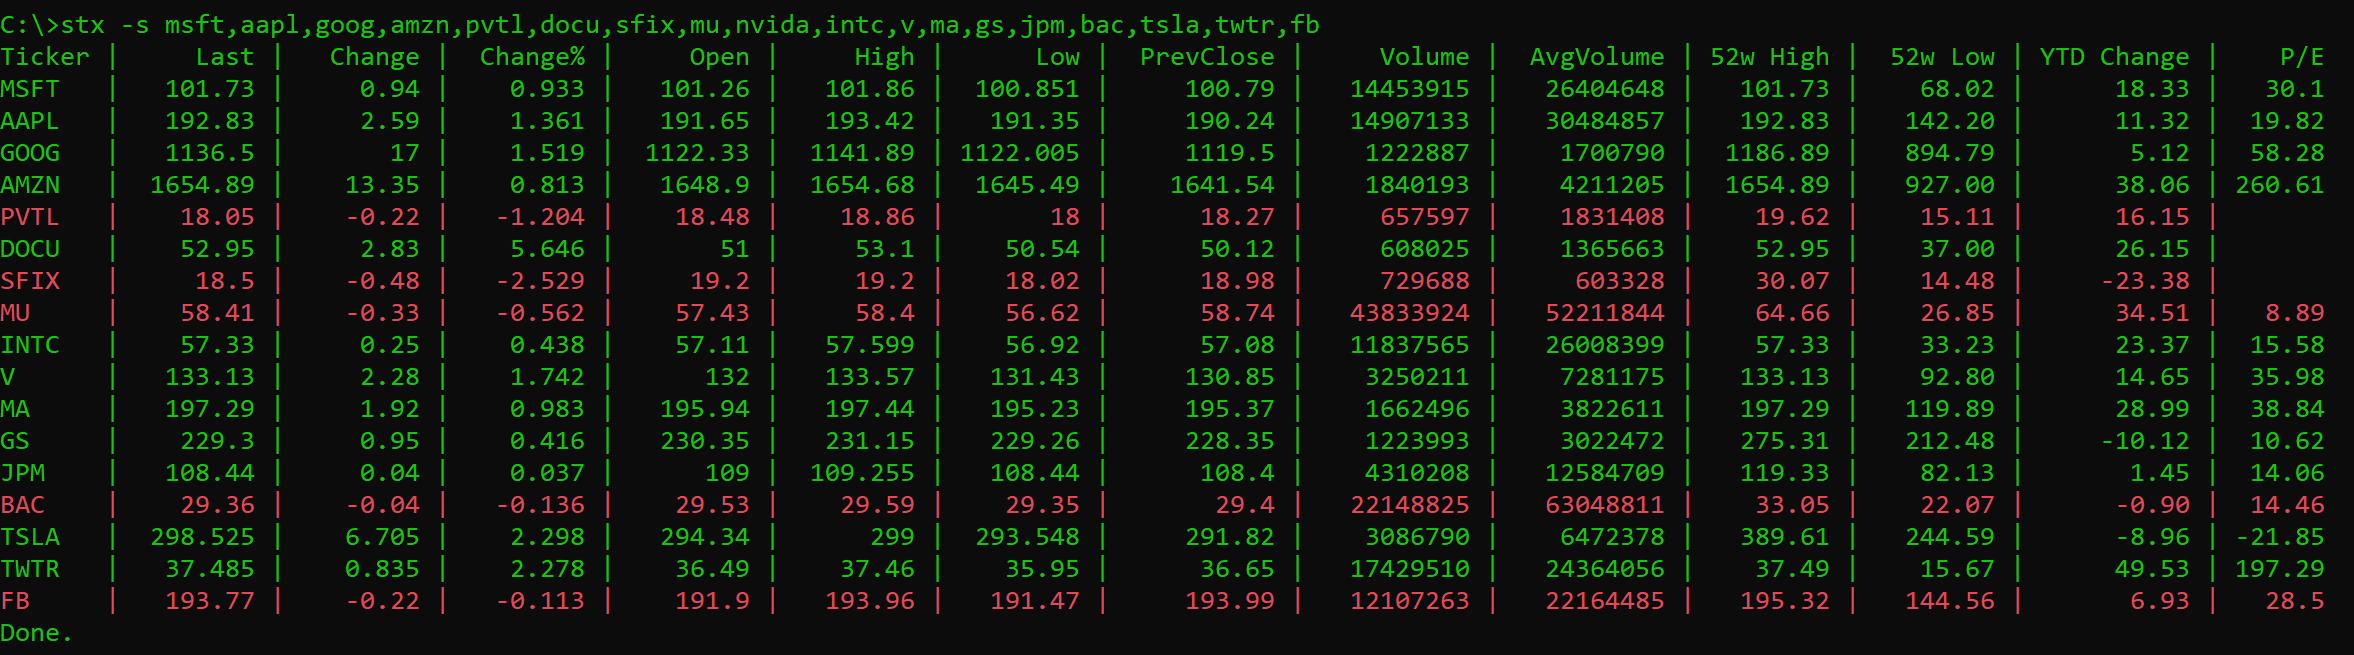Select the V ticker label
2354x655 pixels.
(8, 377)
